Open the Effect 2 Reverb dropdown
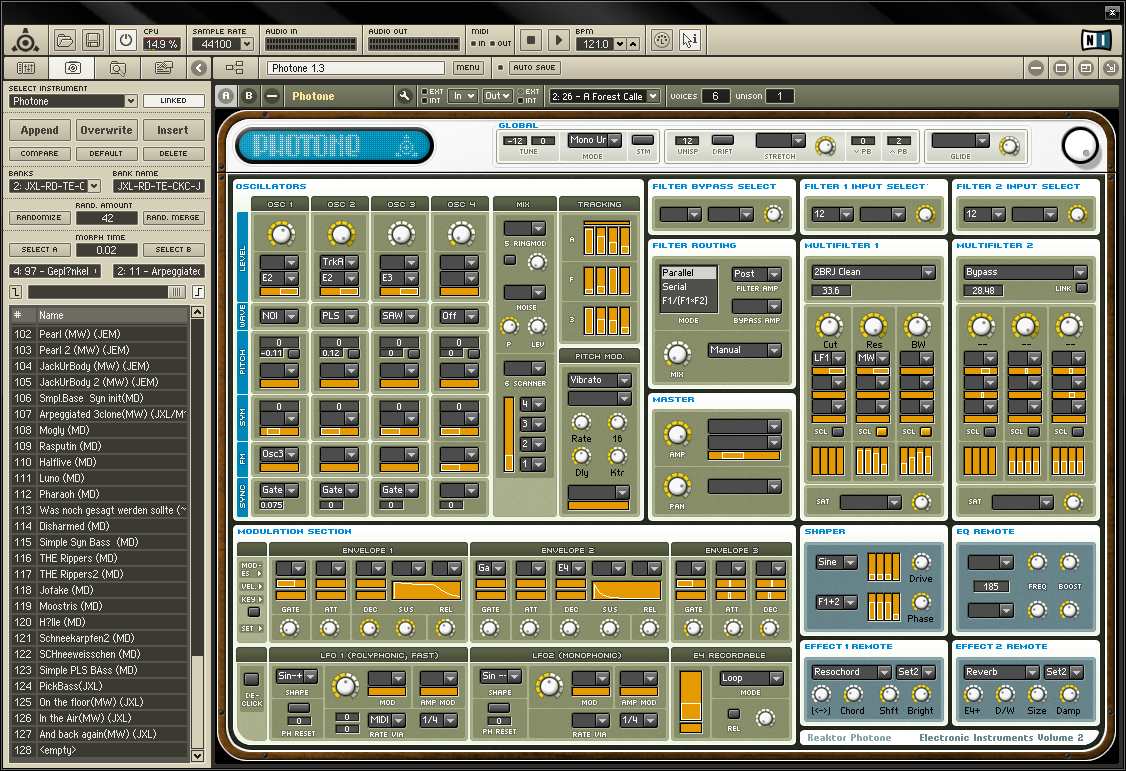Viewport: 1126px width, 771px height. pyautogui.click(x=1001, y=672)
